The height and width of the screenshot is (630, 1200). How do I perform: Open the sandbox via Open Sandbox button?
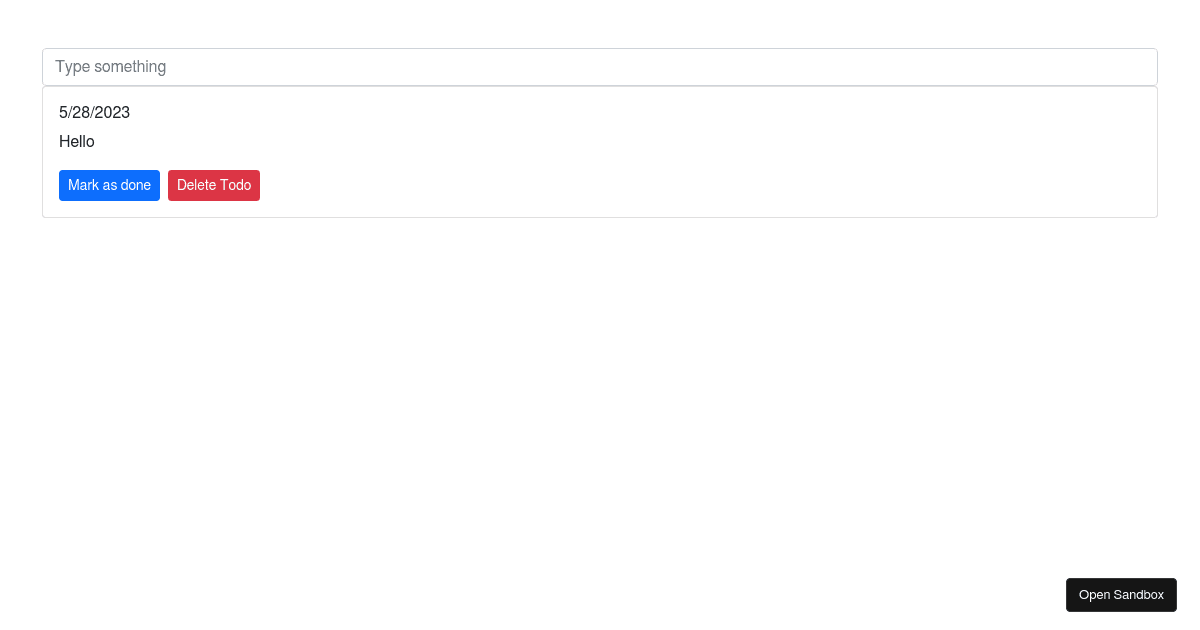coord(1121,595)
